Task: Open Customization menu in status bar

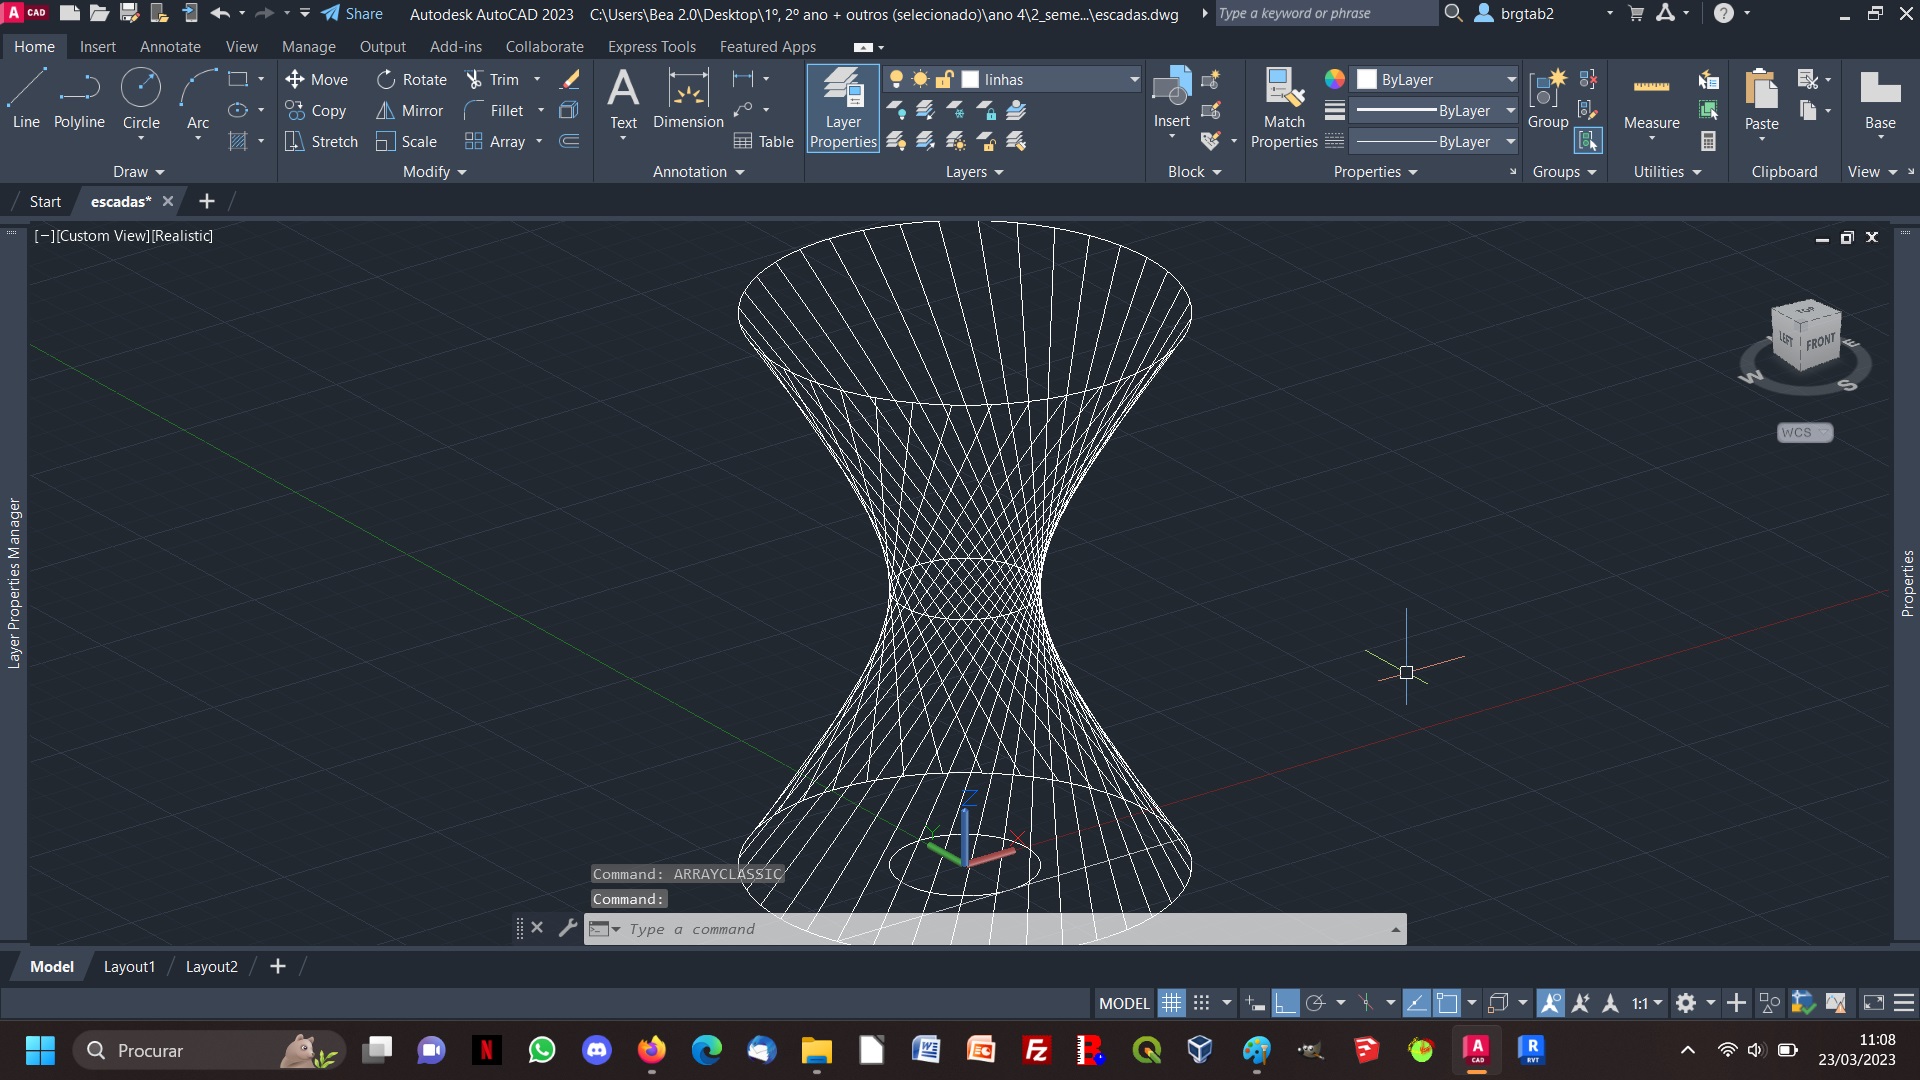Action: 1904,1003
